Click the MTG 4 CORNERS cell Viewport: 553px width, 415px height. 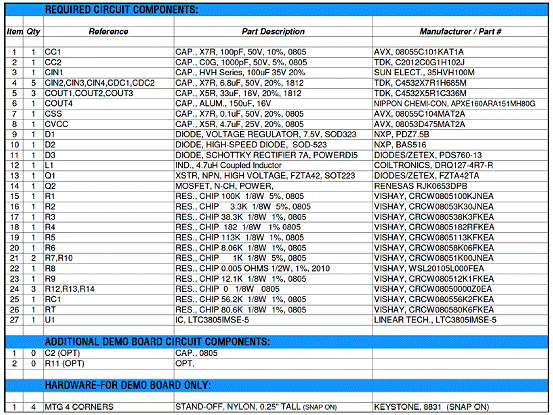[x=79, y=407]
